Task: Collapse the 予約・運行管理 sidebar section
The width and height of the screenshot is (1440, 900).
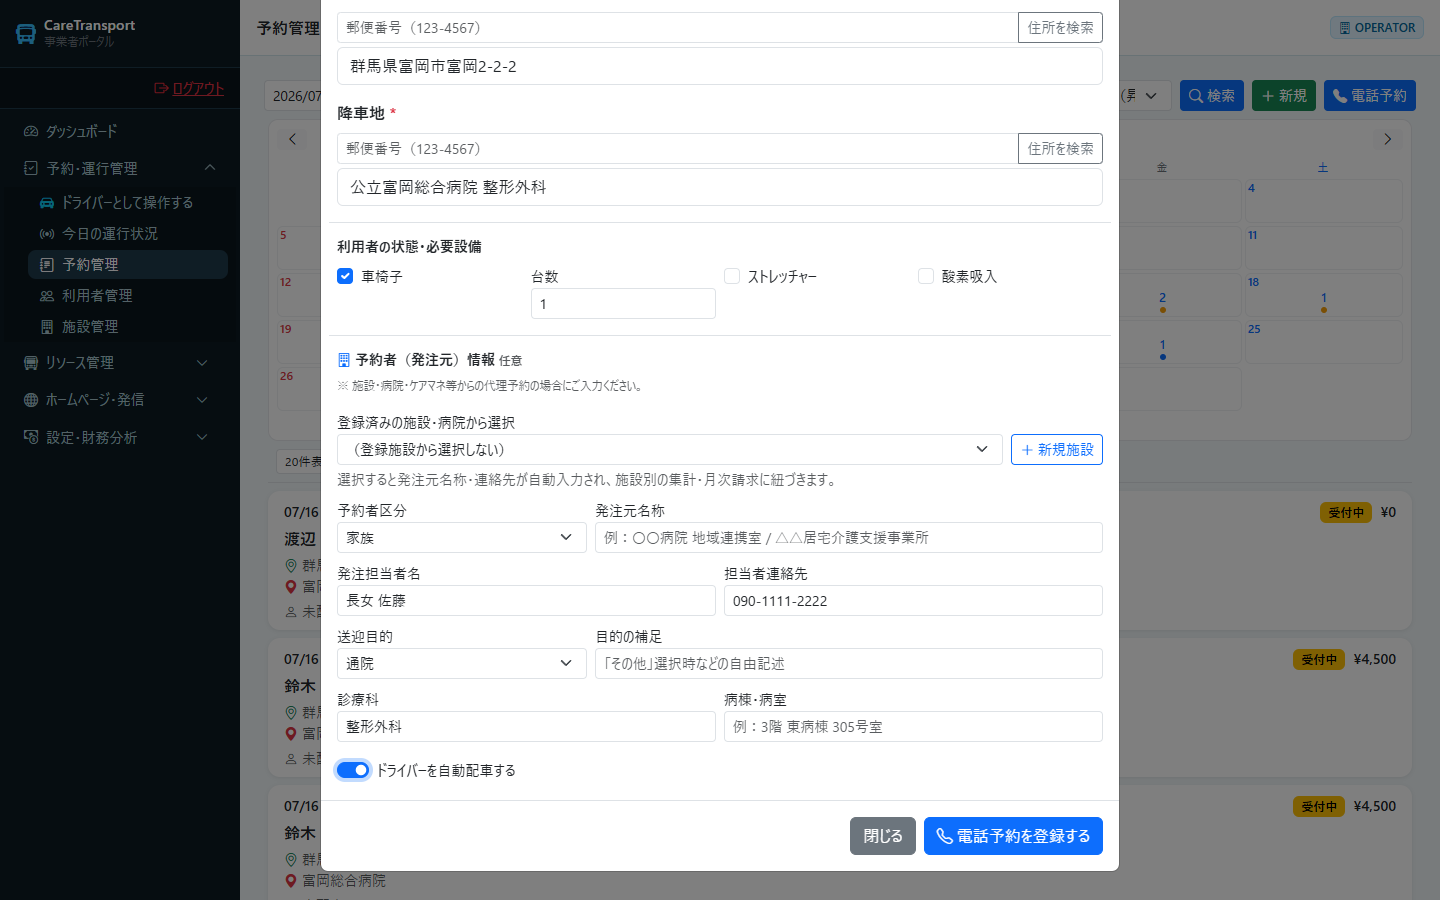Action: click(x=120, y=168)
